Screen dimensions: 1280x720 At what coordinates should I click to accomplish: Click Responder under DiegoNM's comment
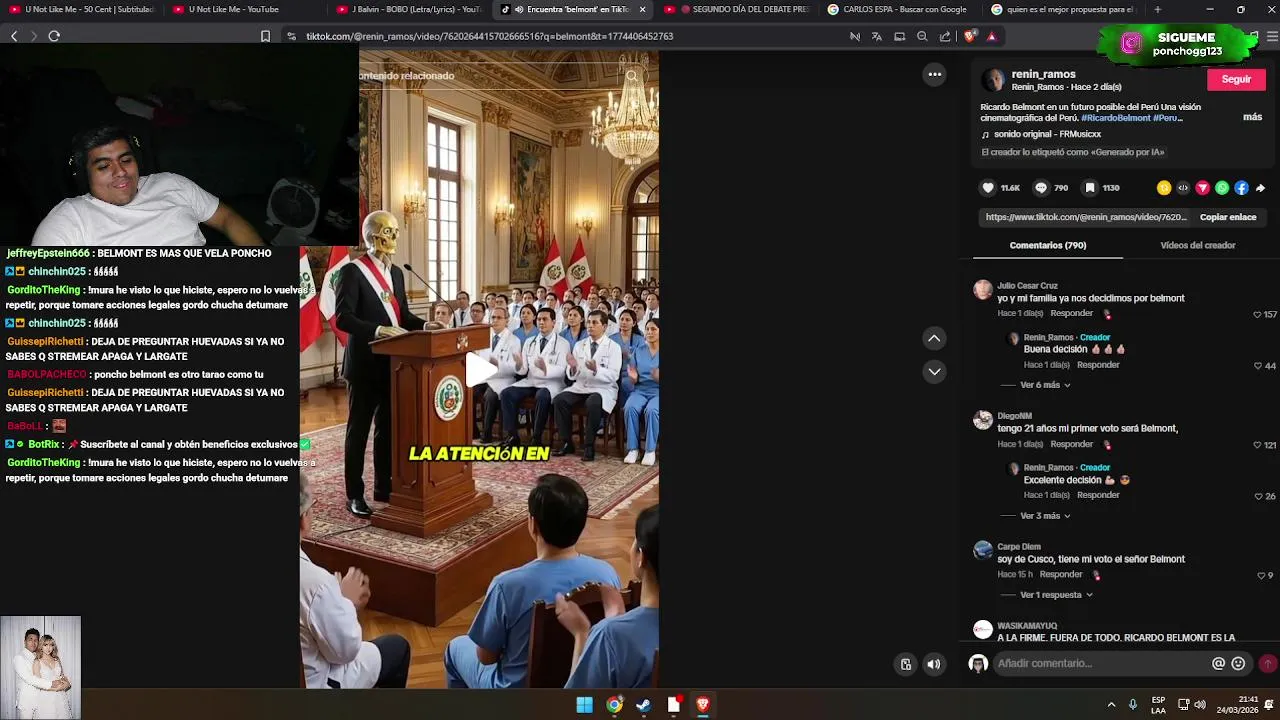coord(1072,444)
